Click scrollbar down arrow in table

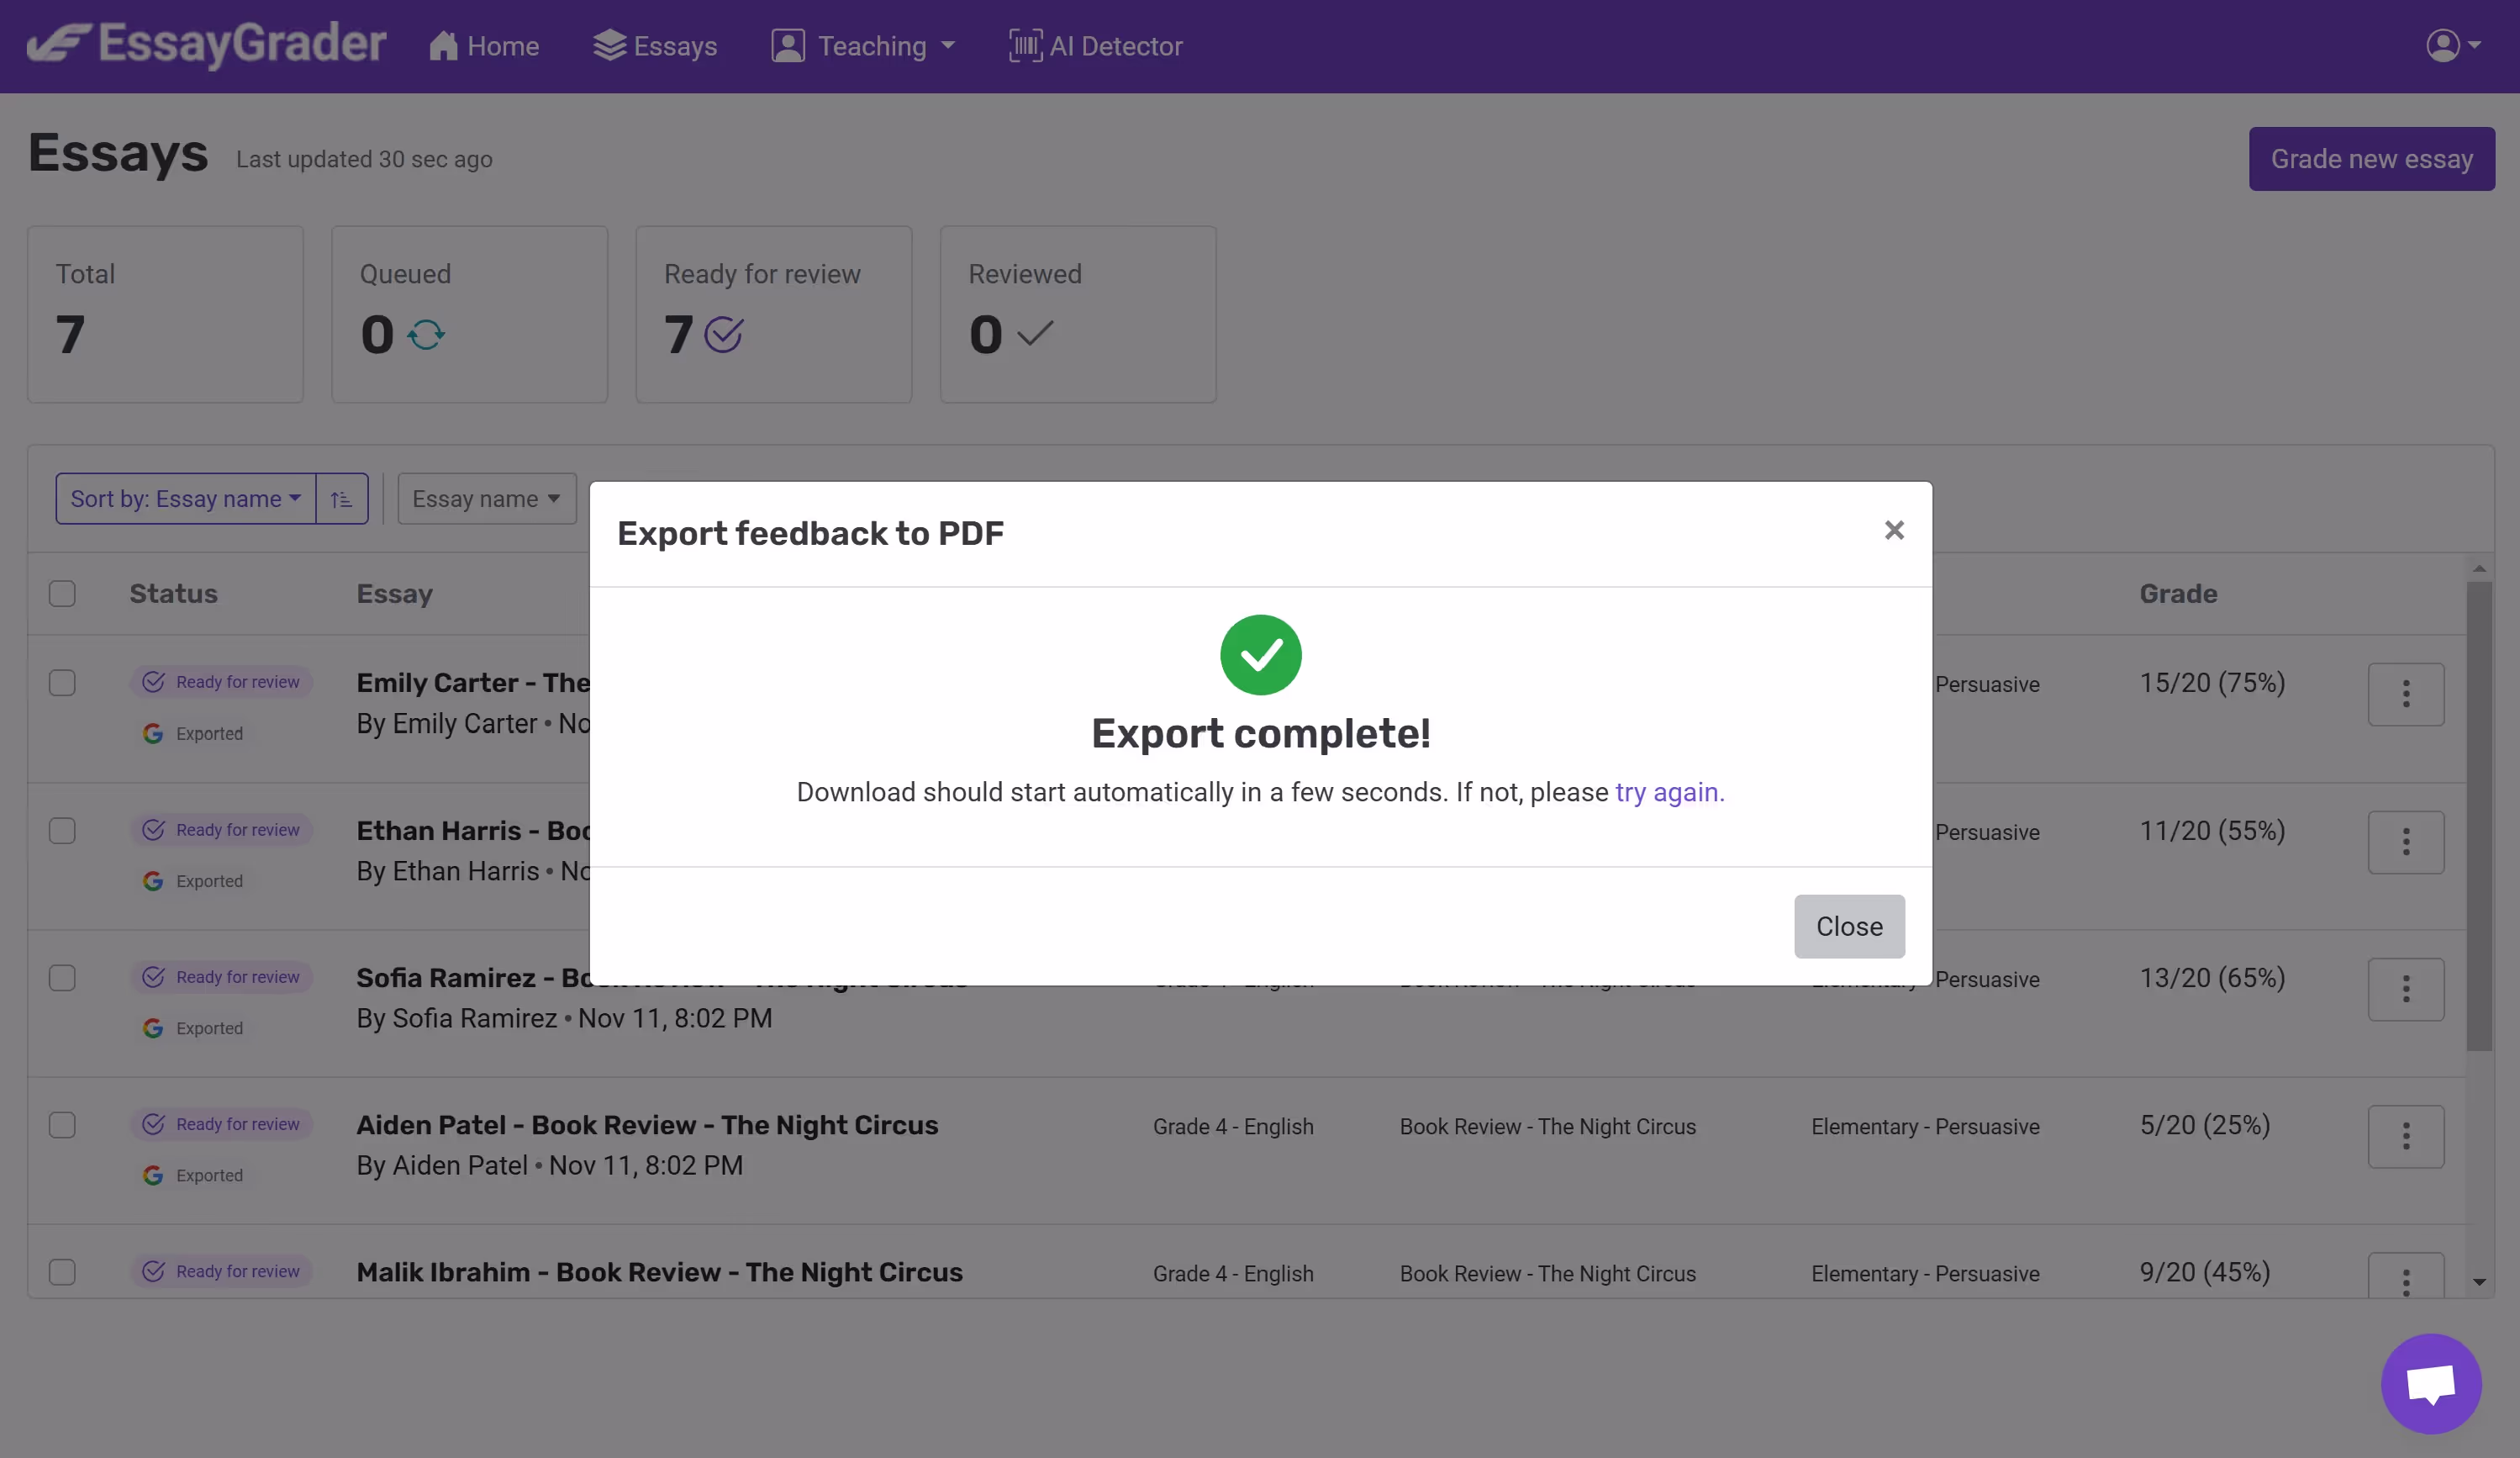coord(2478,1281)
